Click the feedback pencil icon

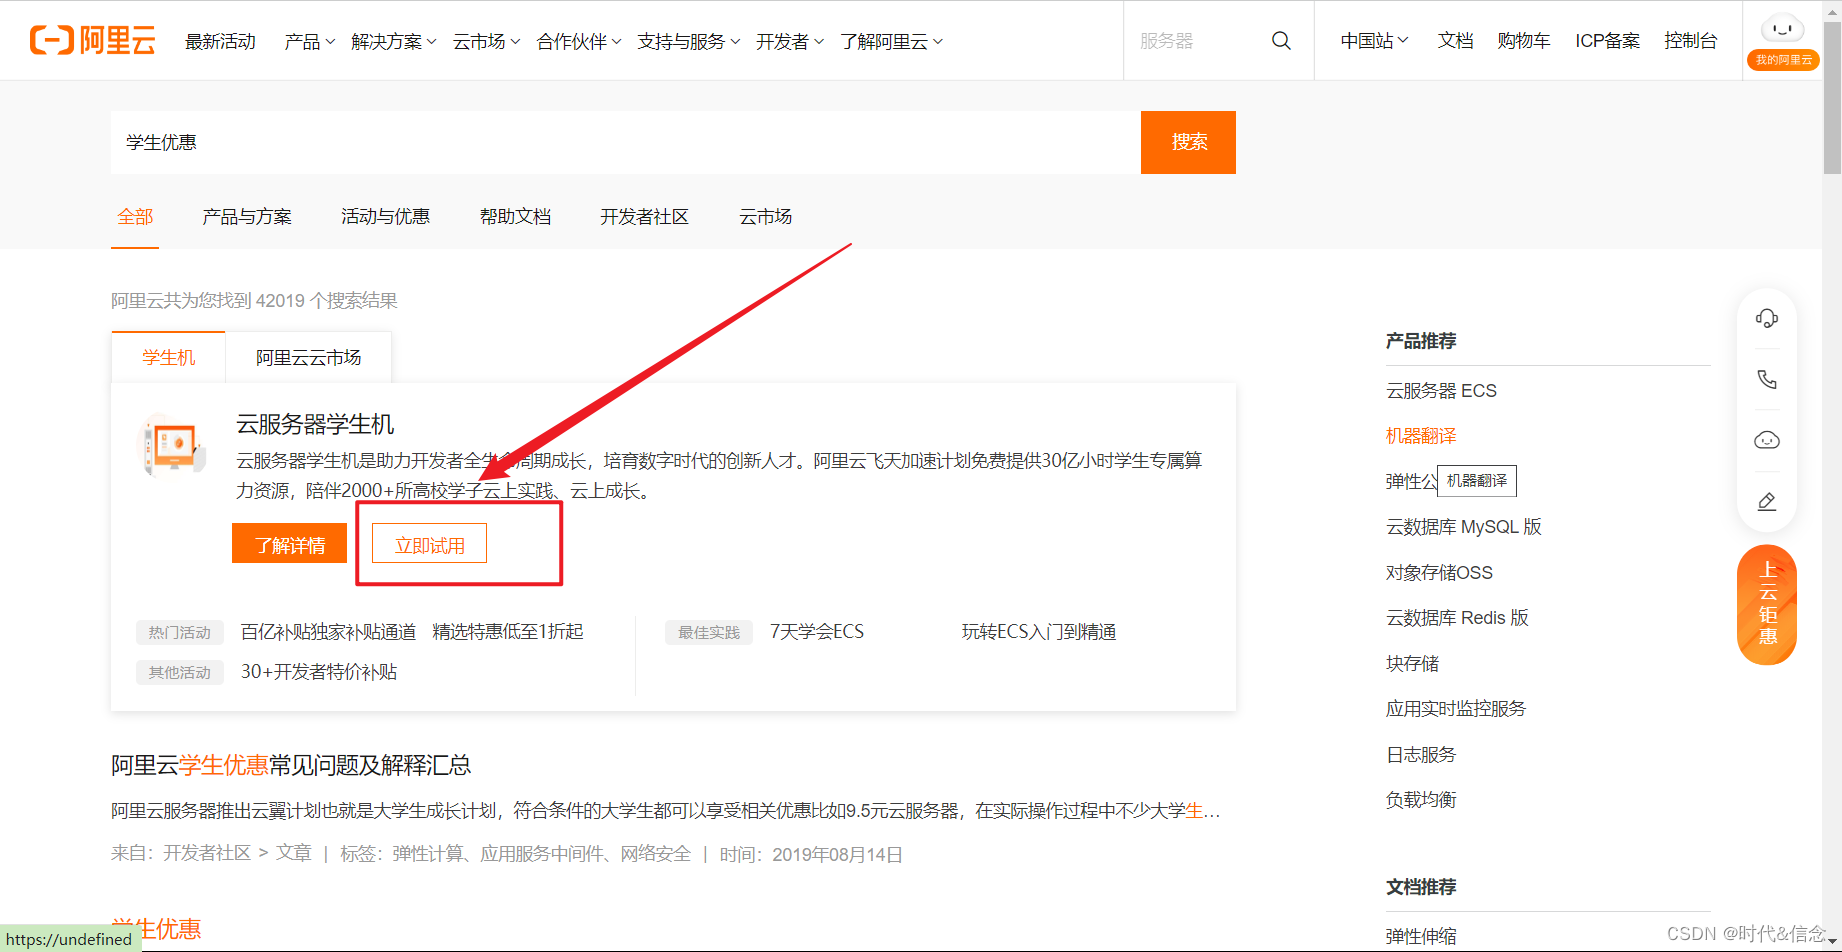tap(1767, 501)
